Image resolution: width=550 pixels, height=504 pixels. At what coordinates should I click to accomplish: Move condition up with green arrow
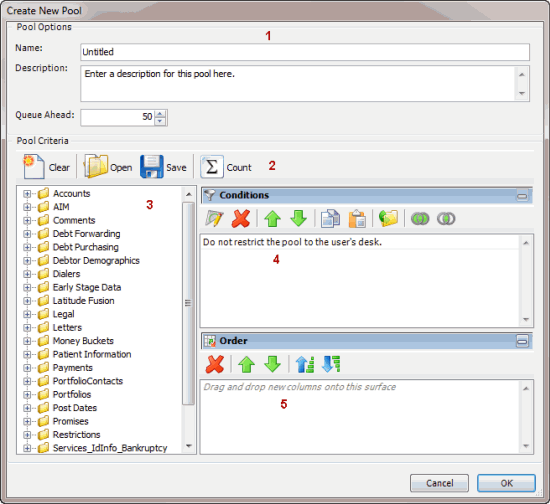click(273, 219)
